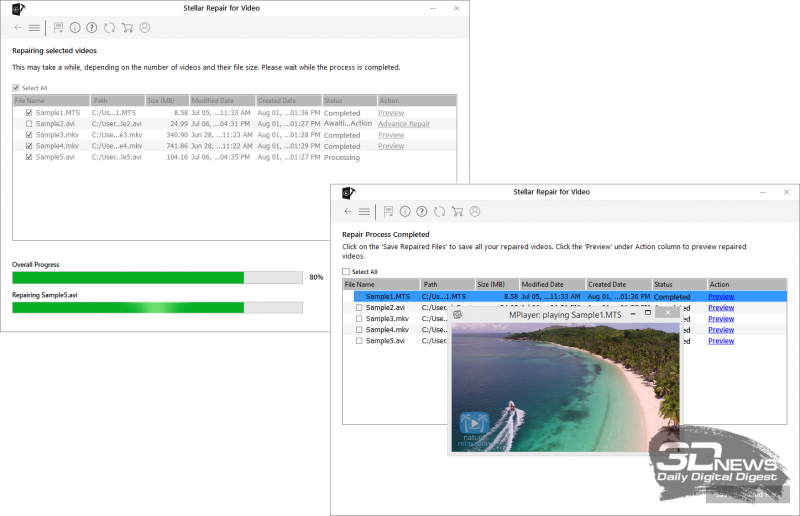Check Sample3.mkv in the completed window

tap(359, 318)
